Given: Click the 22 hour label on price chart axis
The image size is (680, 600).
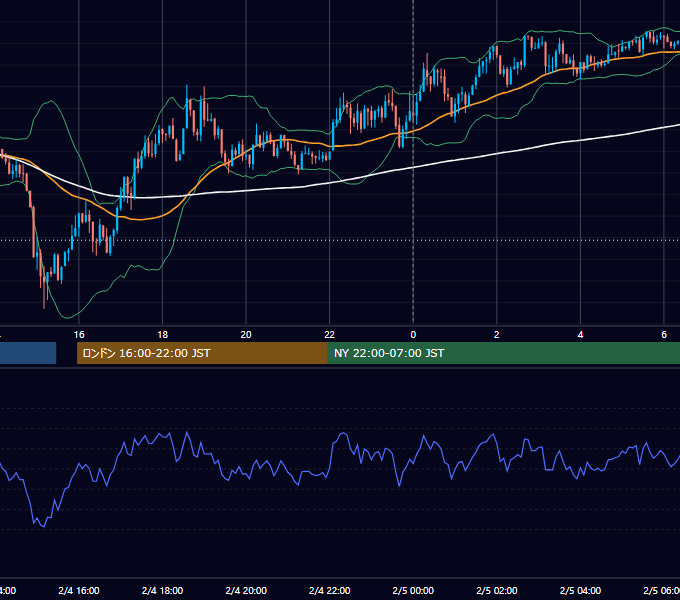Looking at the screenshot, I should [330, 335].
